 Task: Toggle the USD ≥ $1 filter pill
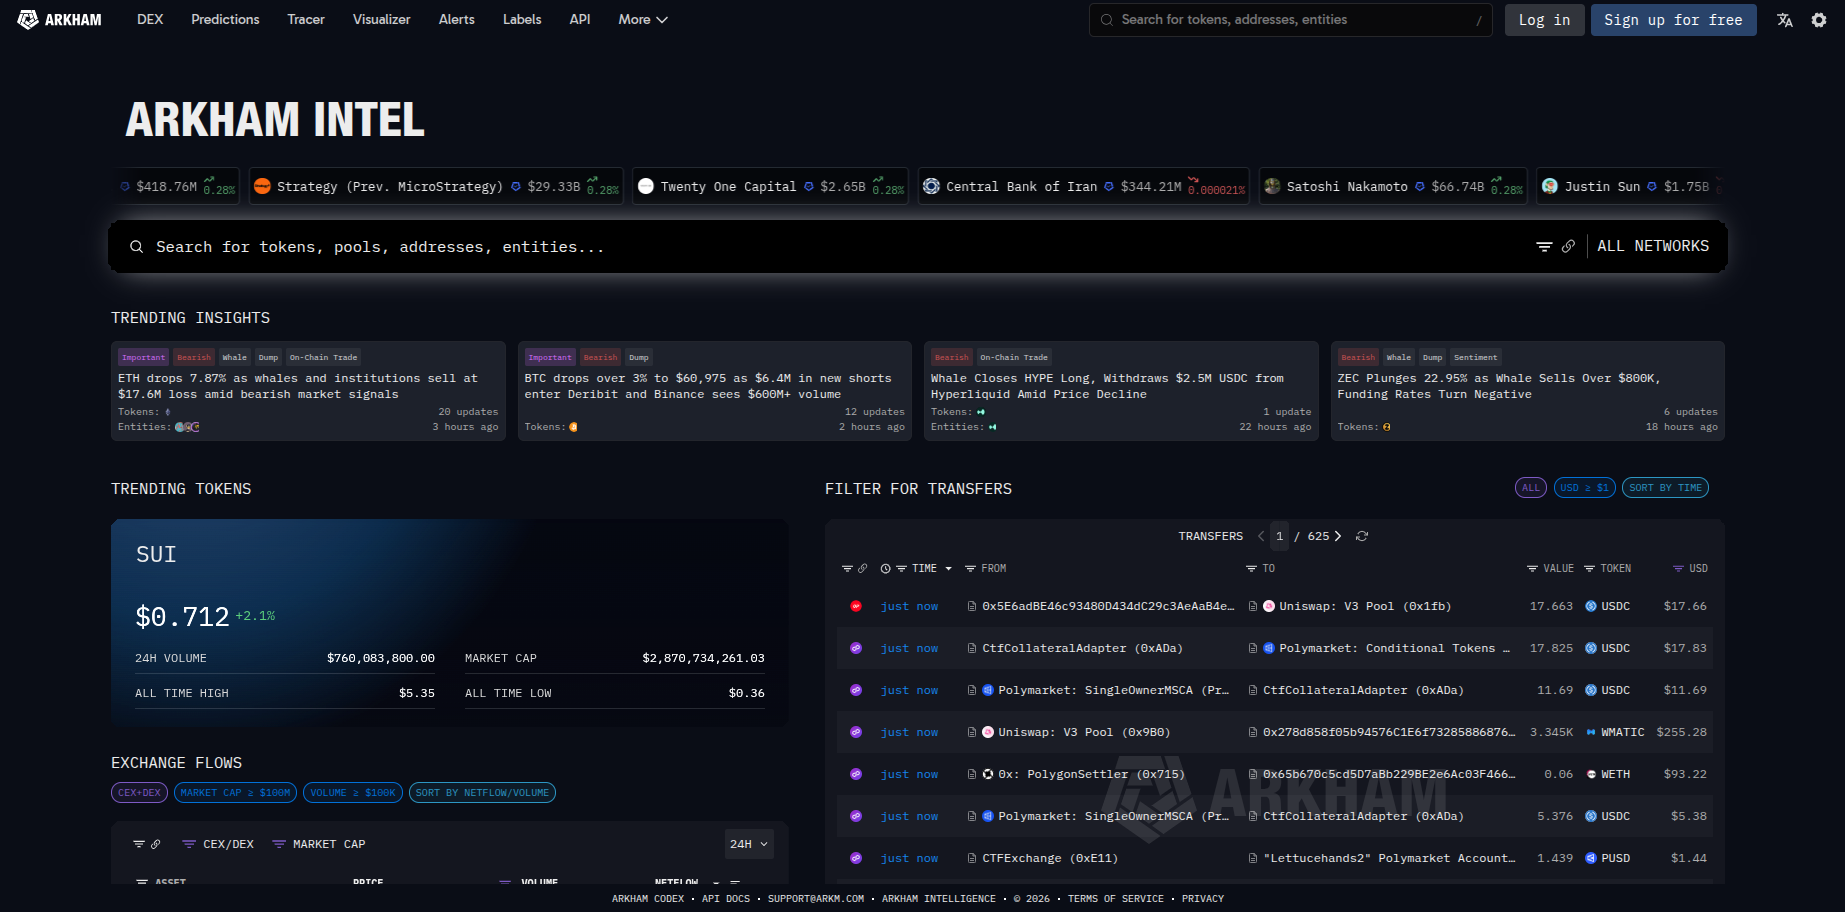(x=1585, y=488)
